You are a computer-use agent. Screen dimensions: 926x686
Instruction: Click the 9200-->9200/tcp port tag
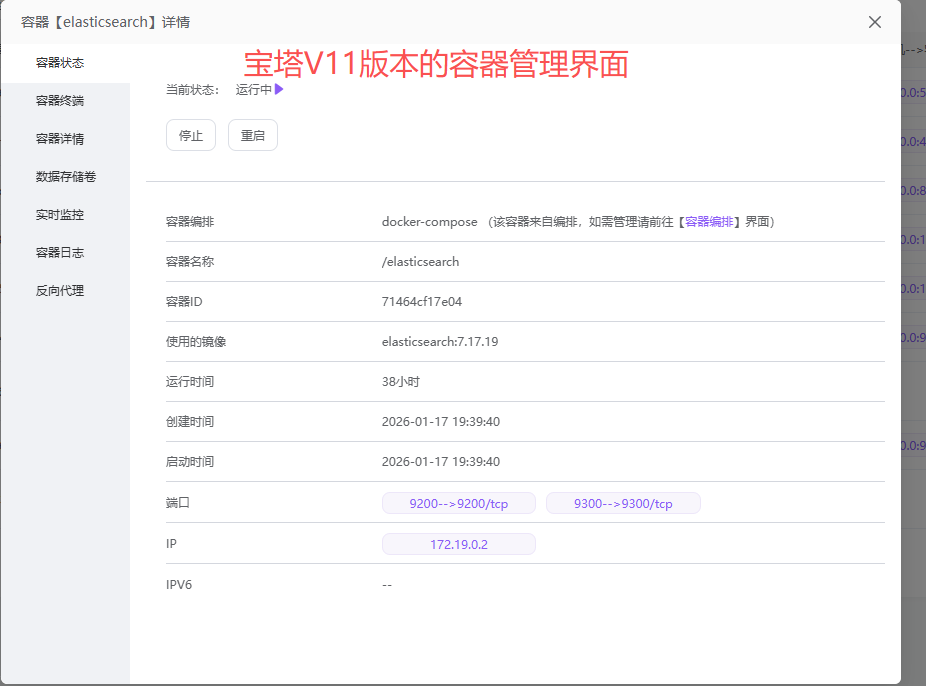click(458, 503)
